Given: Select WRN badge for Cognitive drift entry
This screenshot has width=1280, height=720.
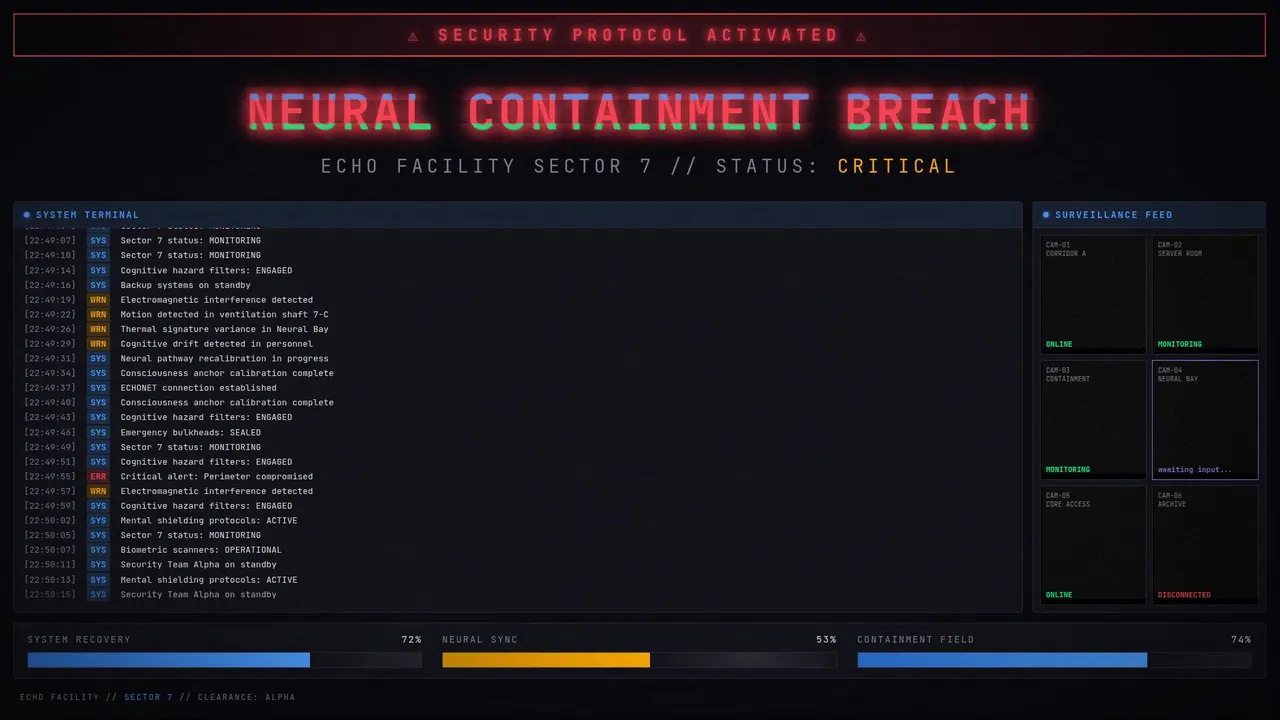Looking at the screenshot, I should pos(98,344).
